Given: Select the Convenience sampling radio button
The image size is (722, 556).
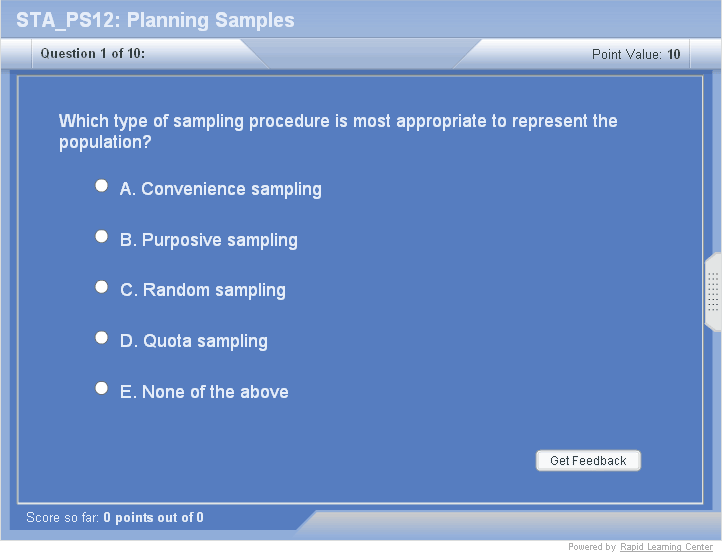Looking at the screenshot, I should click(x=101, y=186).
